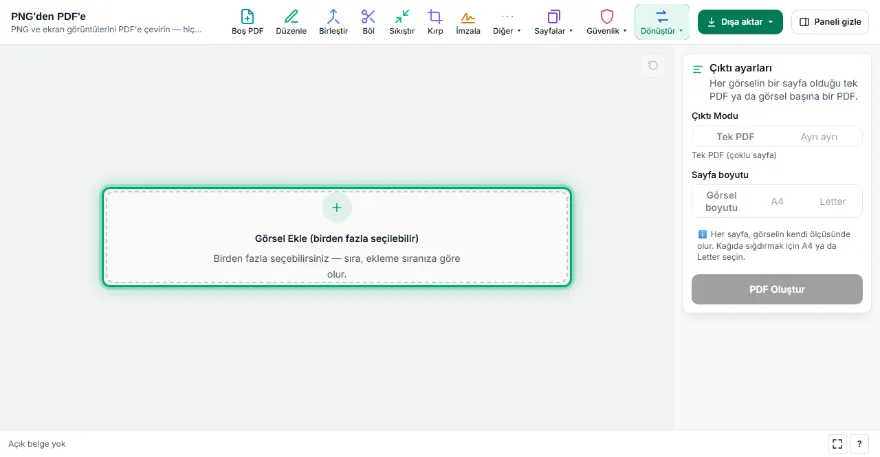Image resolution: width=880 pixels, height=457 pixels.
Task: Expand the Diğer menu
Action: point(507,22)
